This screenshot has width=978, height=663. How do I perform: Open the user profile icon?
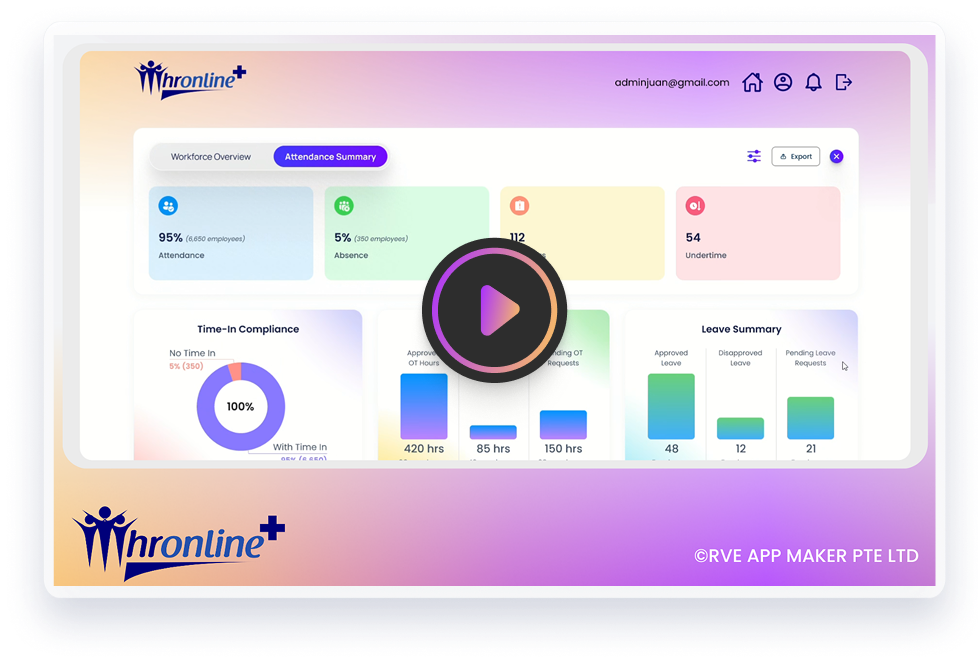(783, 82)
